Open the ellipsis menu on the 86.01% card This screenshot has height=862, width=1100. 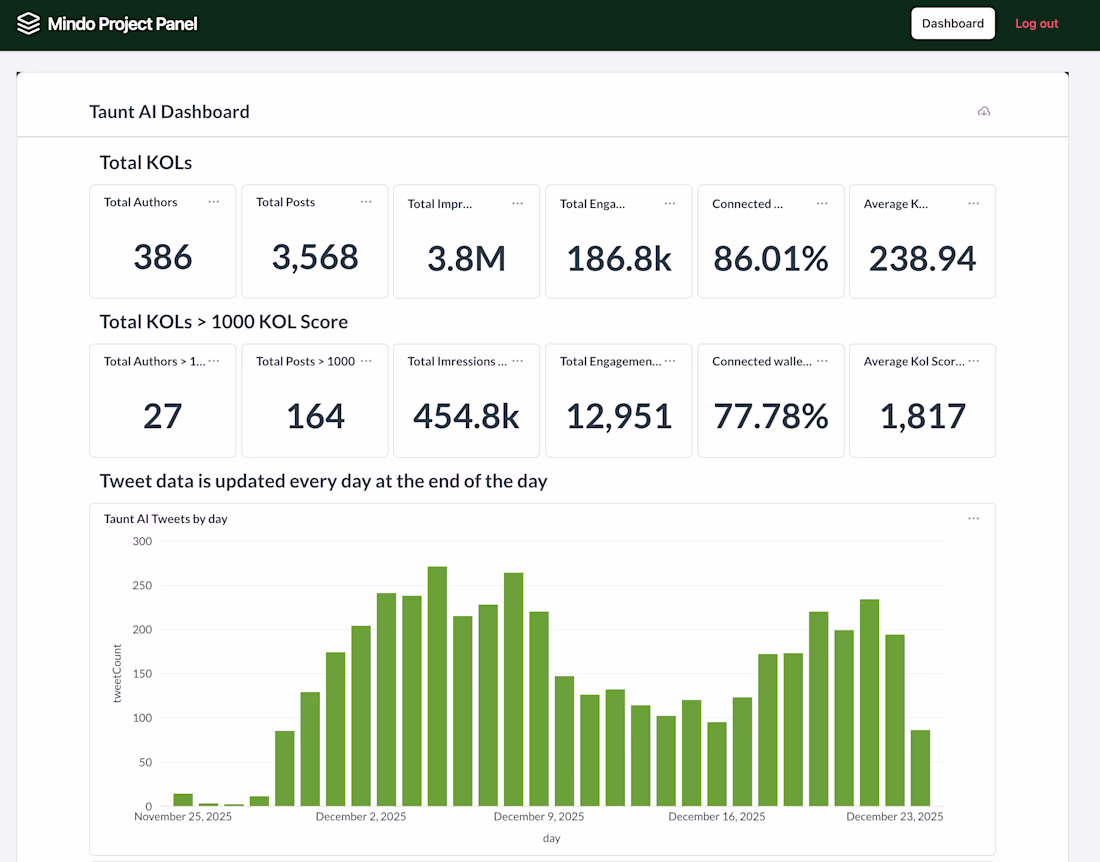(822, 203)
